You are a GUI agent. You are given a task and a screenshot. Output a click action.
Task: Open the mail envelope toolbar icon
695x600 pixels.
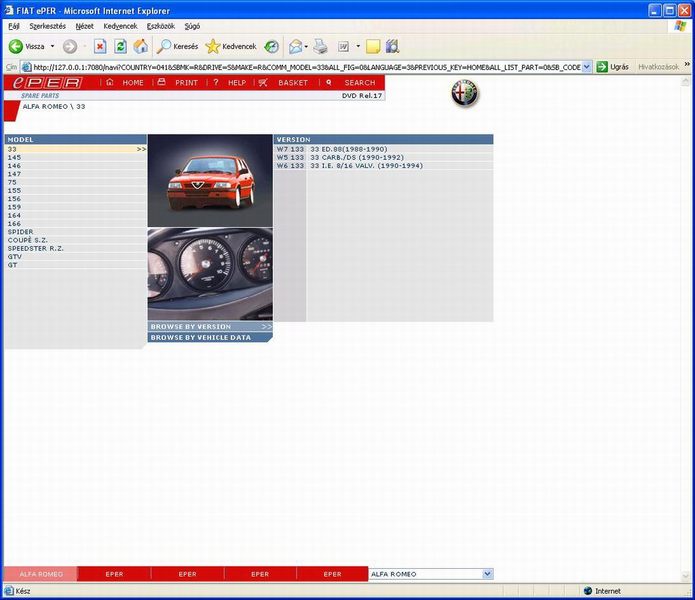pos(296,46)
